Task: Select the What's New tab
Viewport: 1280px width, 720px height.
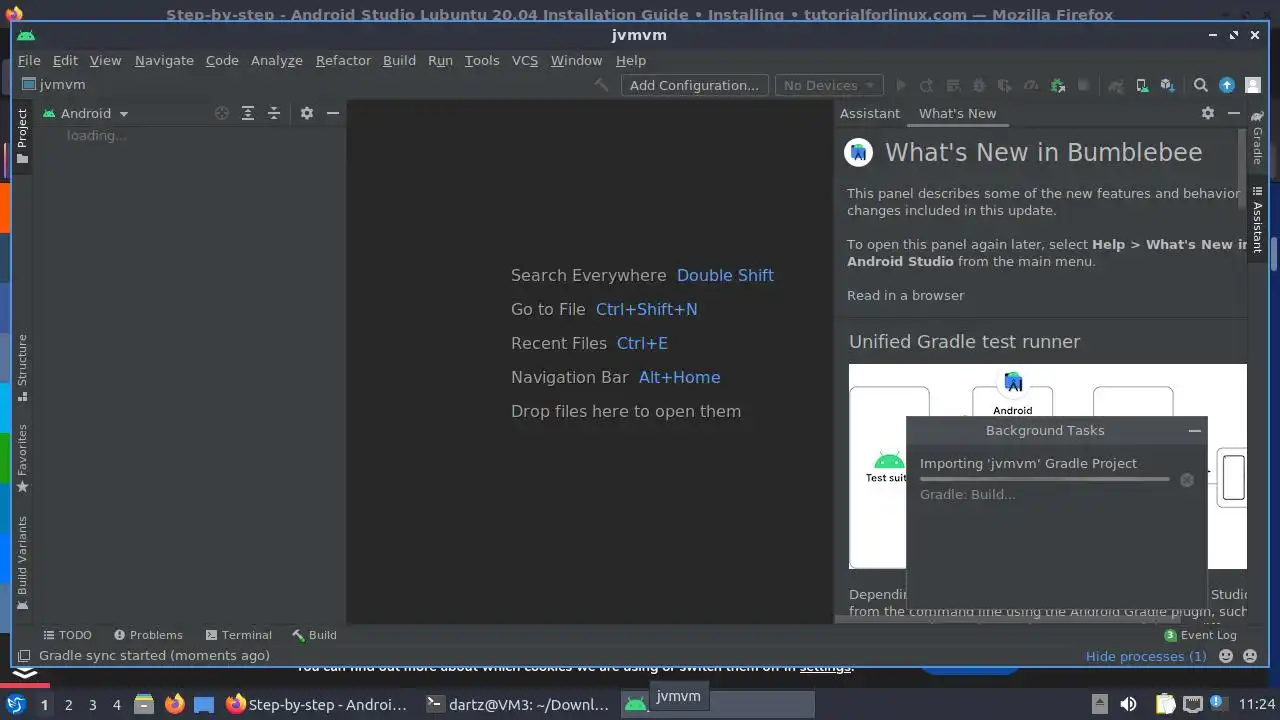Action: (x=957, y=113)
